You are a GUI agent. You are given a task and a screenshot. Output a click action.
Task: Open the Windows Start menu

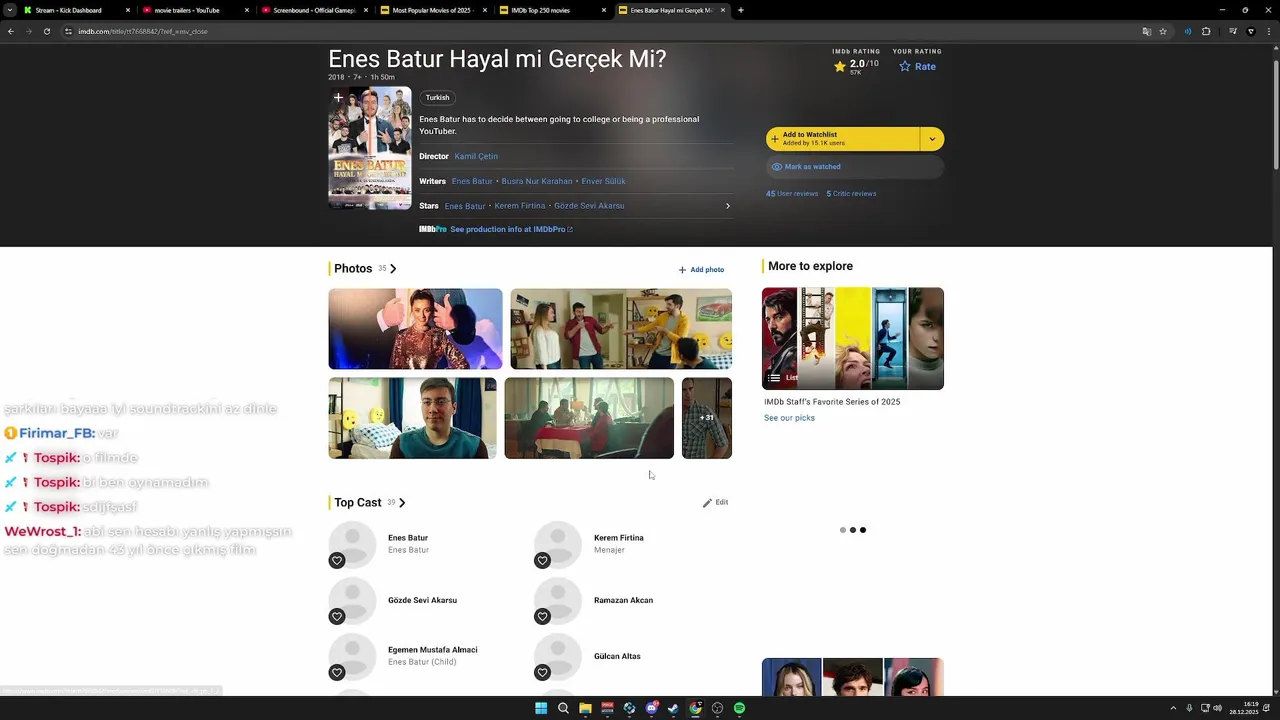[x=541, y=708]
